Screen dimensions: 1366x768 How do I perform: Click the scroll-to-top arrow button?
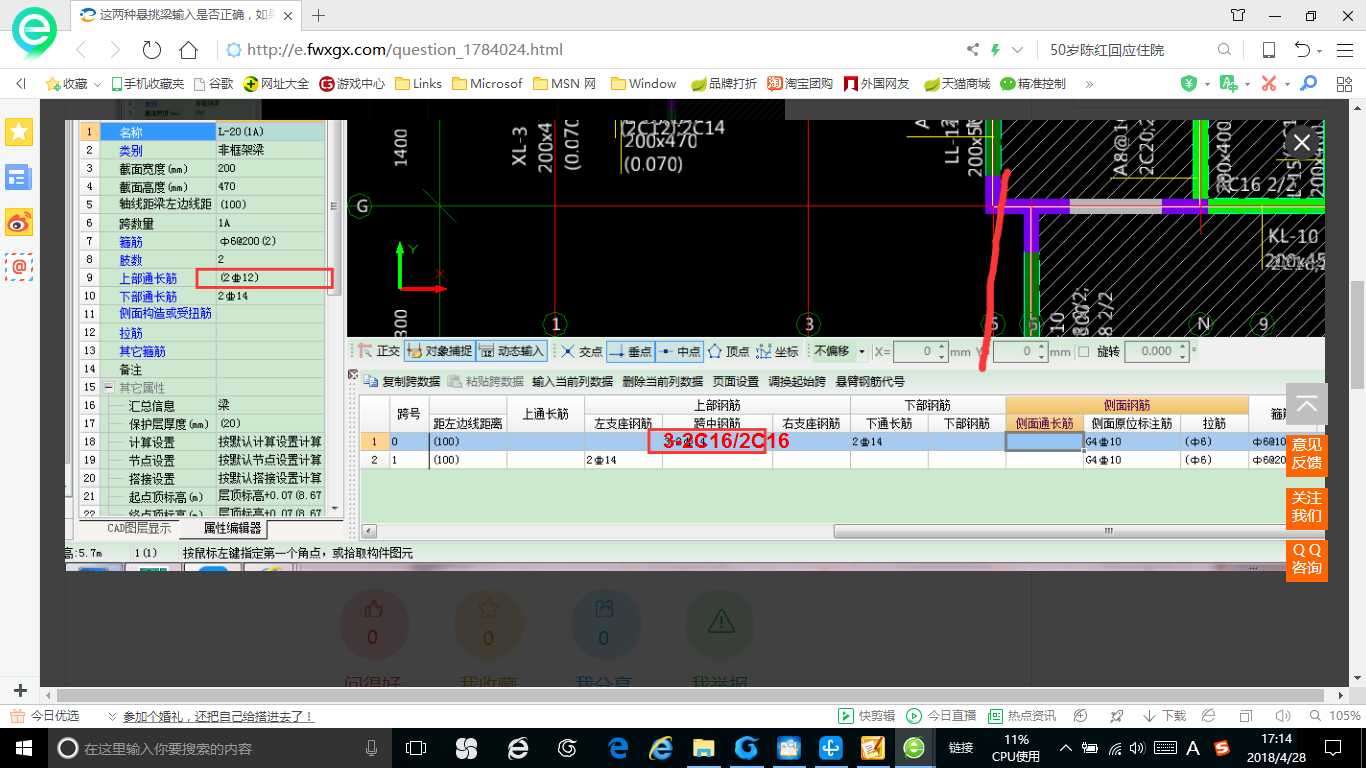click(1307, 405)
